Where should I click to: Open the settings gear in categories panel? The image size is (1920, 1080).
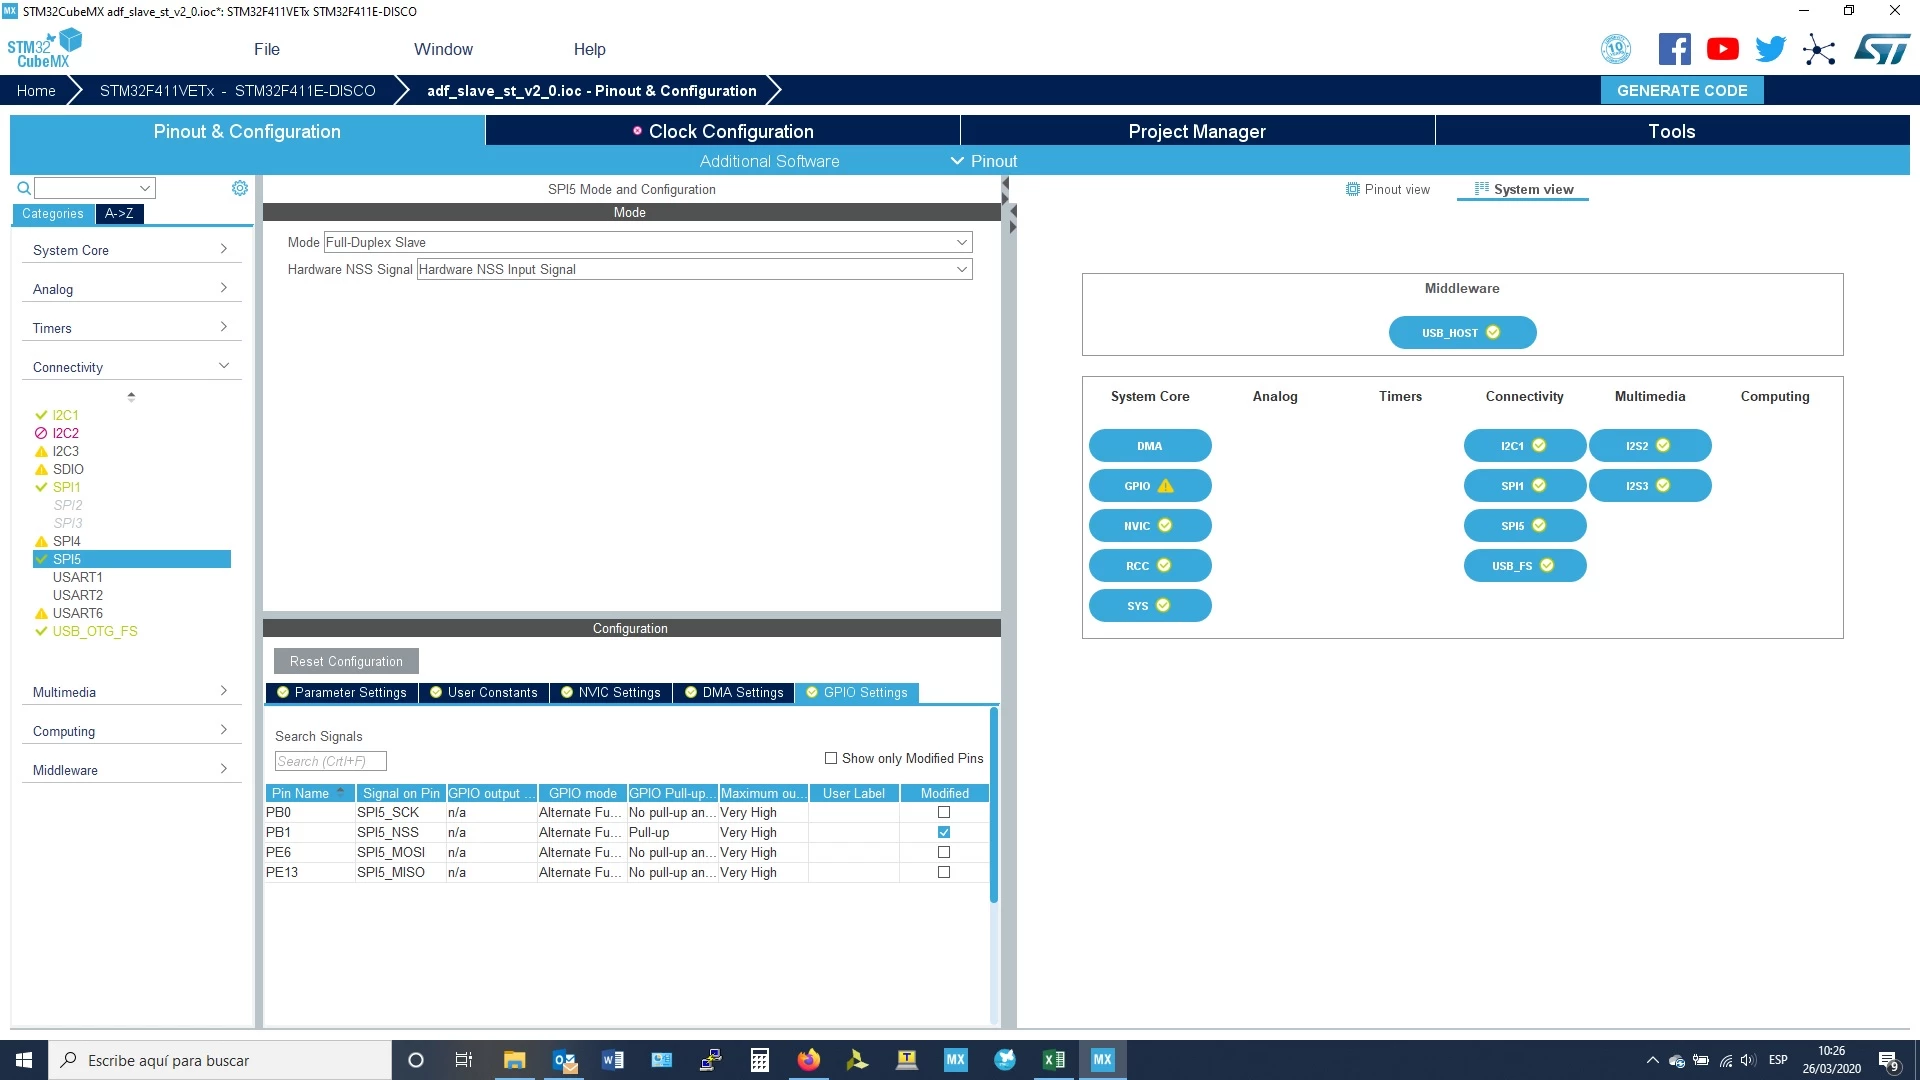click(240, 188)
